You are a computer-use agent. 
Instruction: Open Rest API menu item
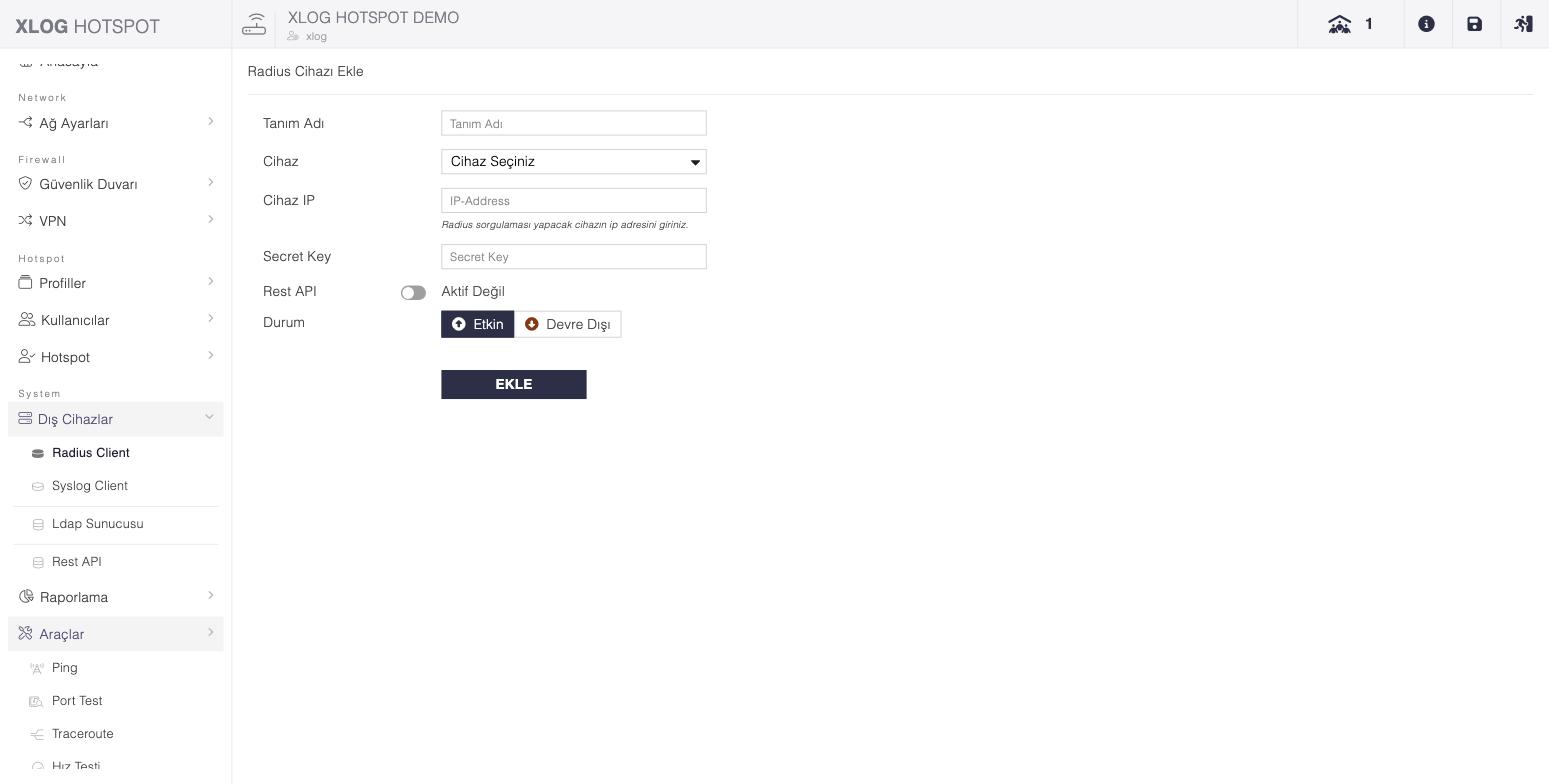tap(77, 562)
